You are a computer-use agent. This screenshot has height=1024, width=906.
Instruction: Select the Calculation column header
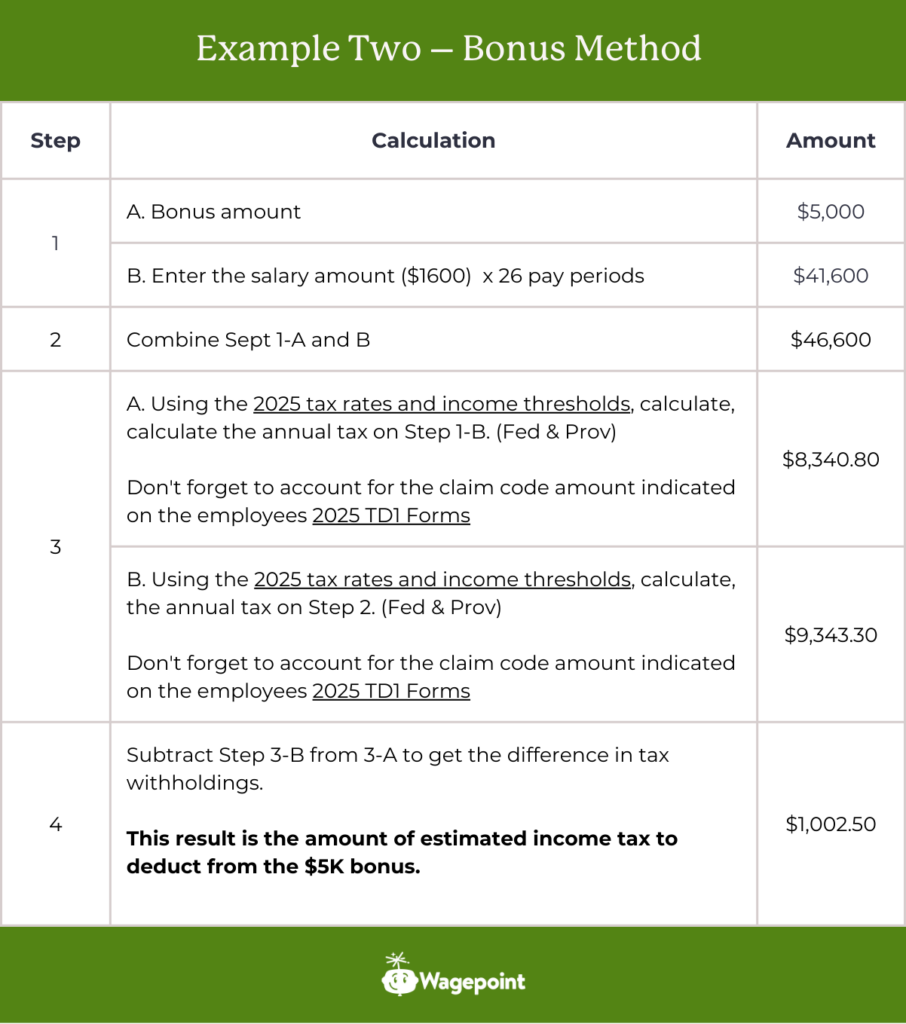(433, 141)
